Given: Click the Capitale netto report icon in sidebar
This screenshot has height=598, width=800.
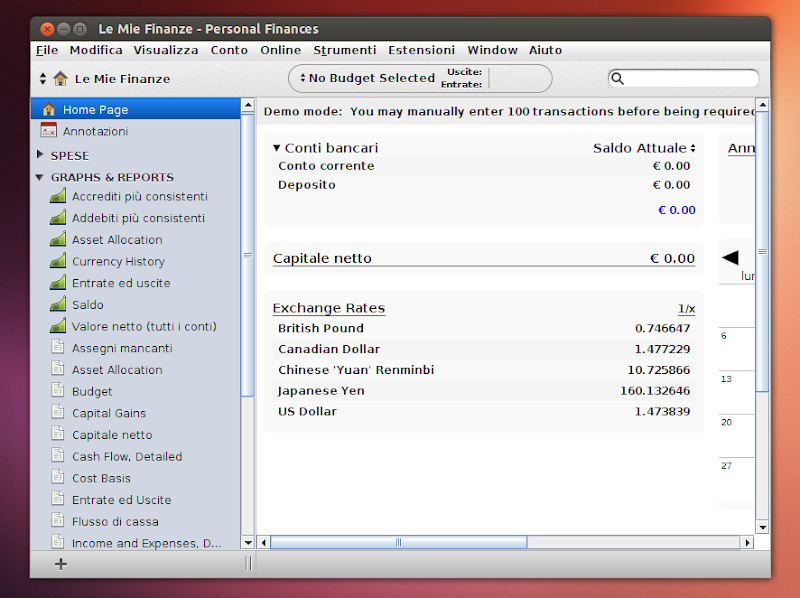Looking at the screenshot, I should click(58, 434).
